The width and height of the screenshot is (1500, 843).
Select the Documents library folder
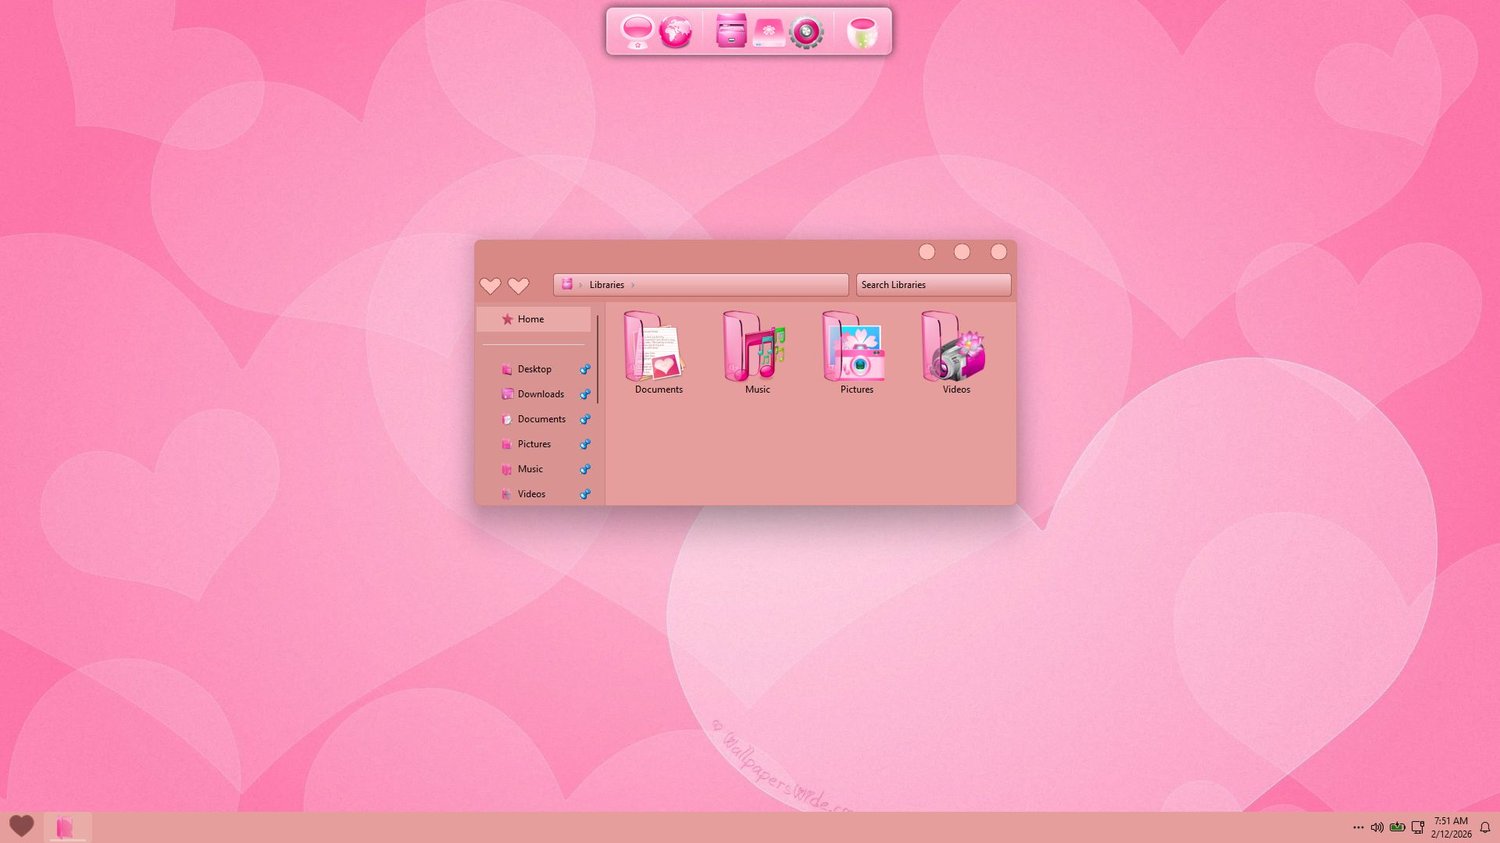(658, 352)
